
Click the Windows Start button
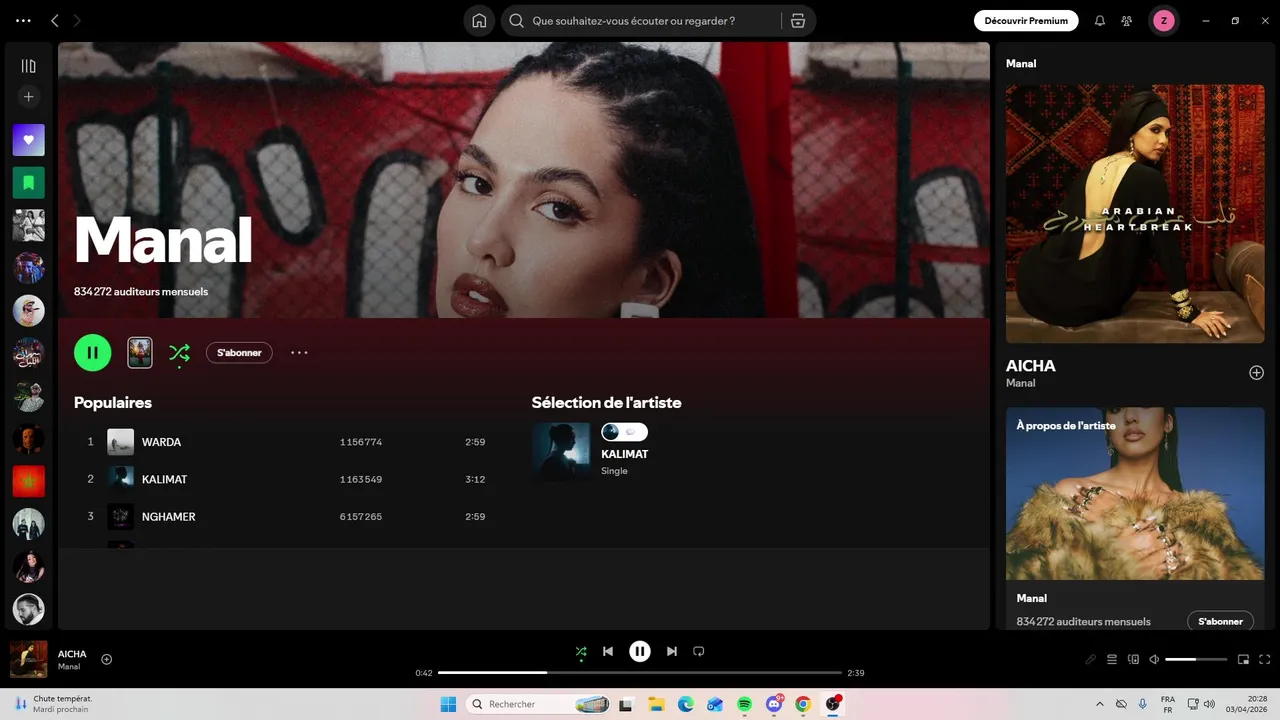pos(448,704)
